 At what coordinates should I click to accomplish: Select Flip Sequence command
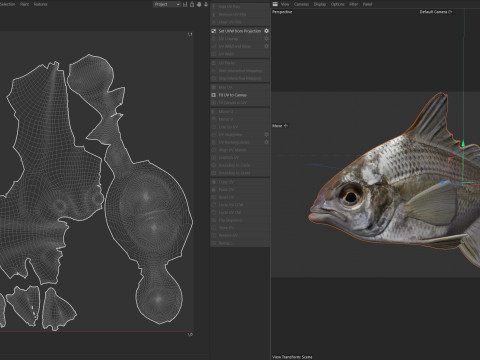(240, 220)
